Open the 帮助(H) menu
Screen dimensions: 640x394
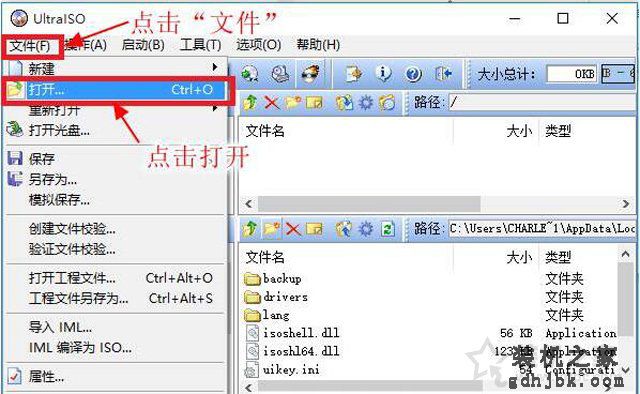tap(318, 45)
